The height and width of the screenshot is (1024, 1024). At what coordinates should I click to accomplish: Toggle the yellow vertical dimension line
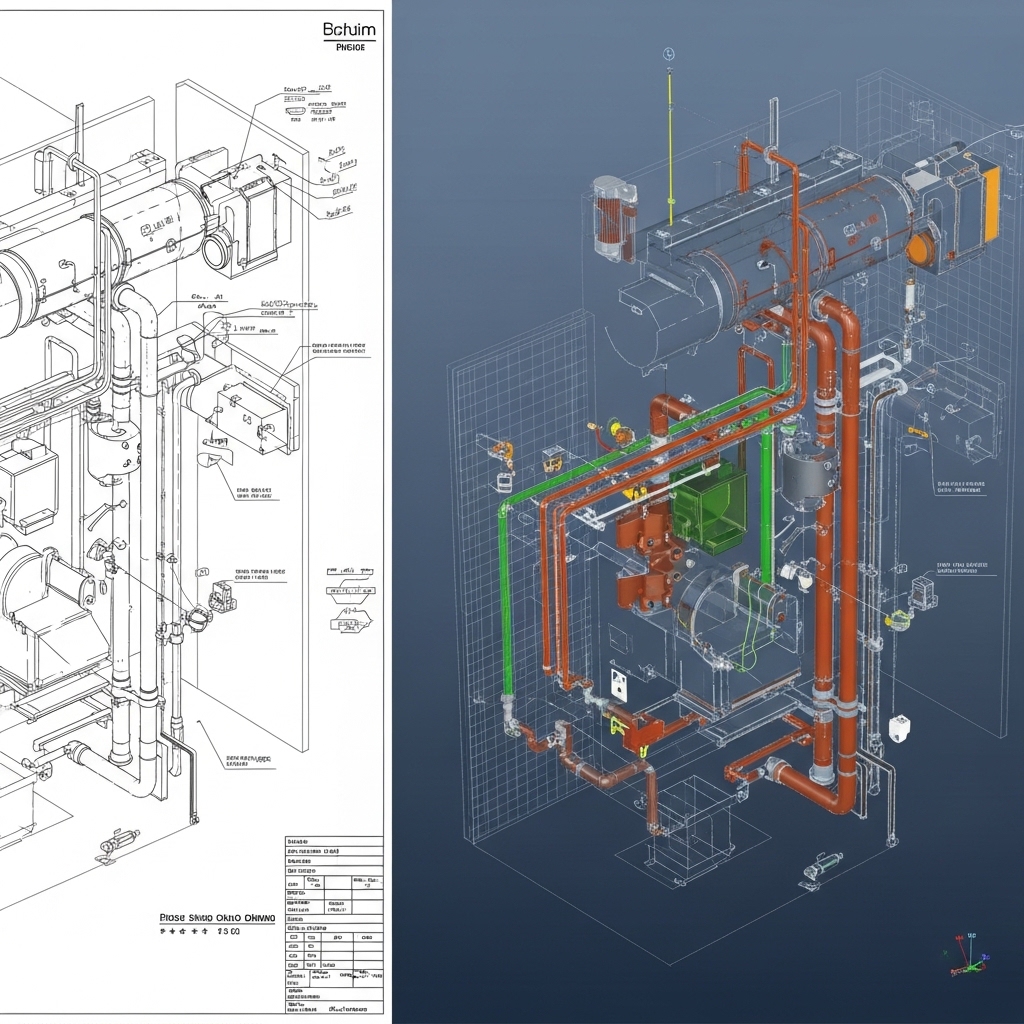pyautogui.click(x=668, y=130)
